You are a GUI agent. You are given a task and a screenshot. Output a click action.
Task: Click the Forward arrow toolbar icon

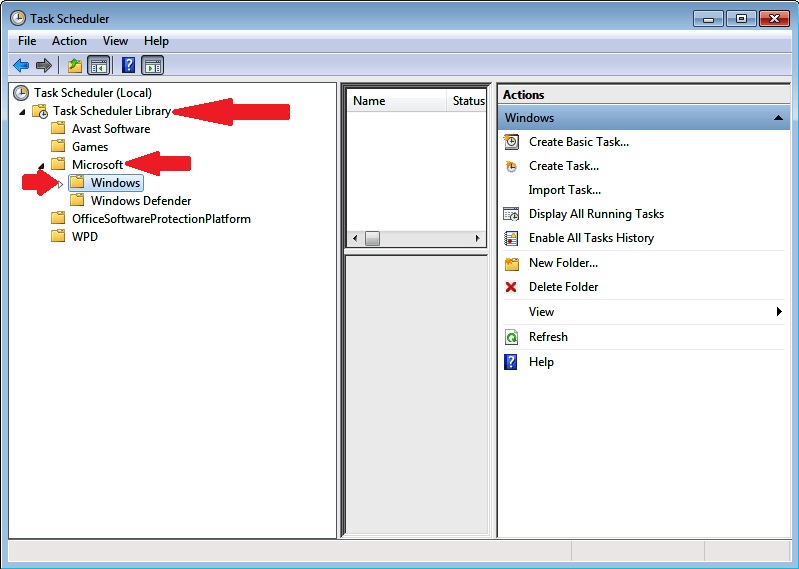(x=44, y=65)
